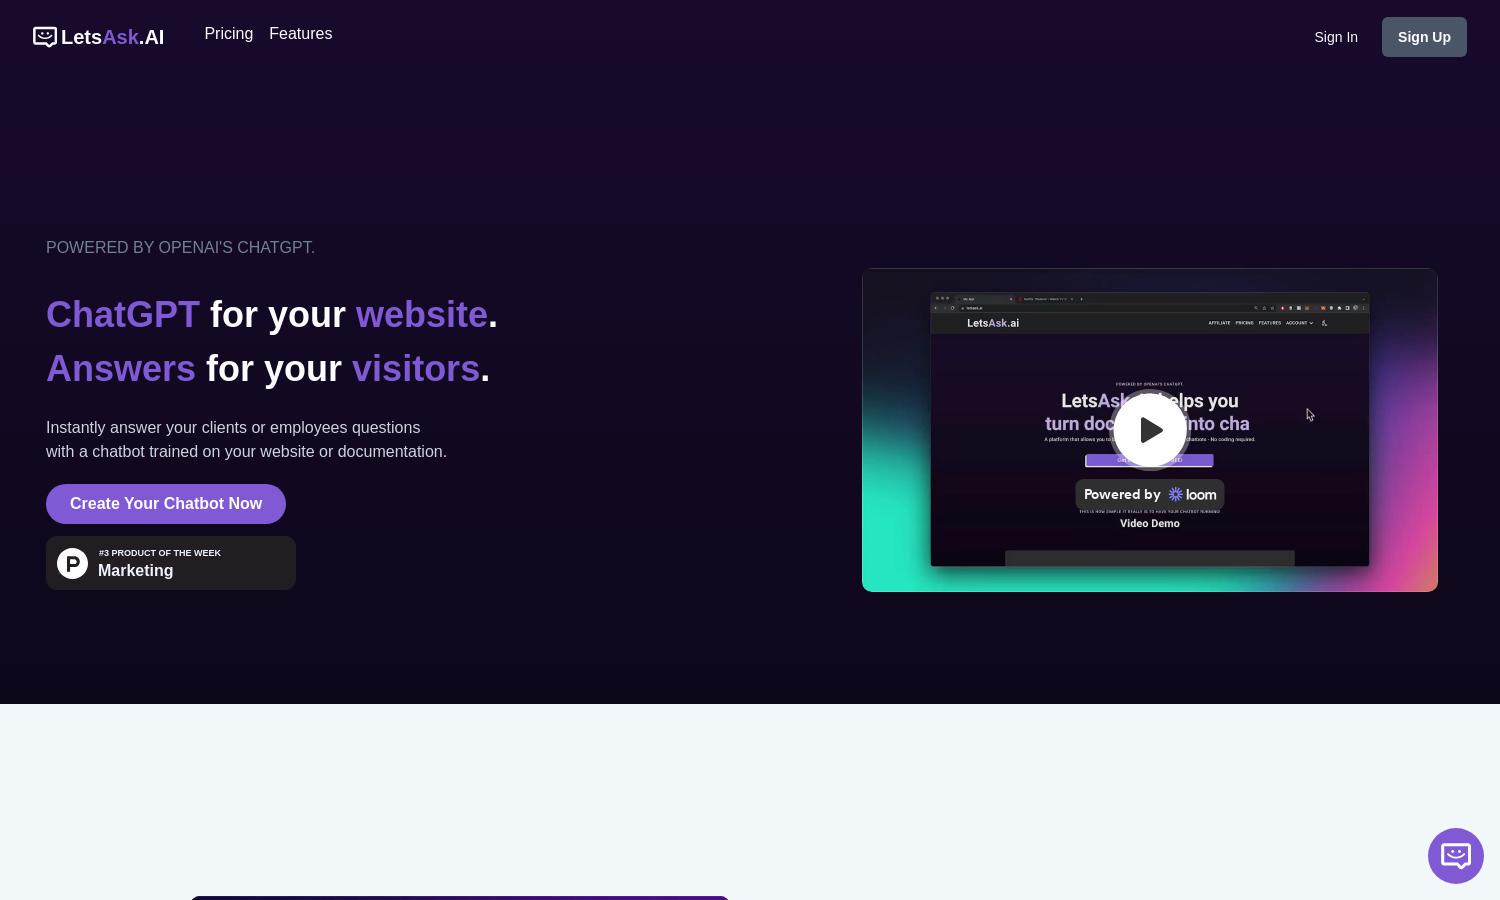Open the chatbot widget in the corner
The width and height of the screenshot is (1500, 900).
coord(1455,856)
